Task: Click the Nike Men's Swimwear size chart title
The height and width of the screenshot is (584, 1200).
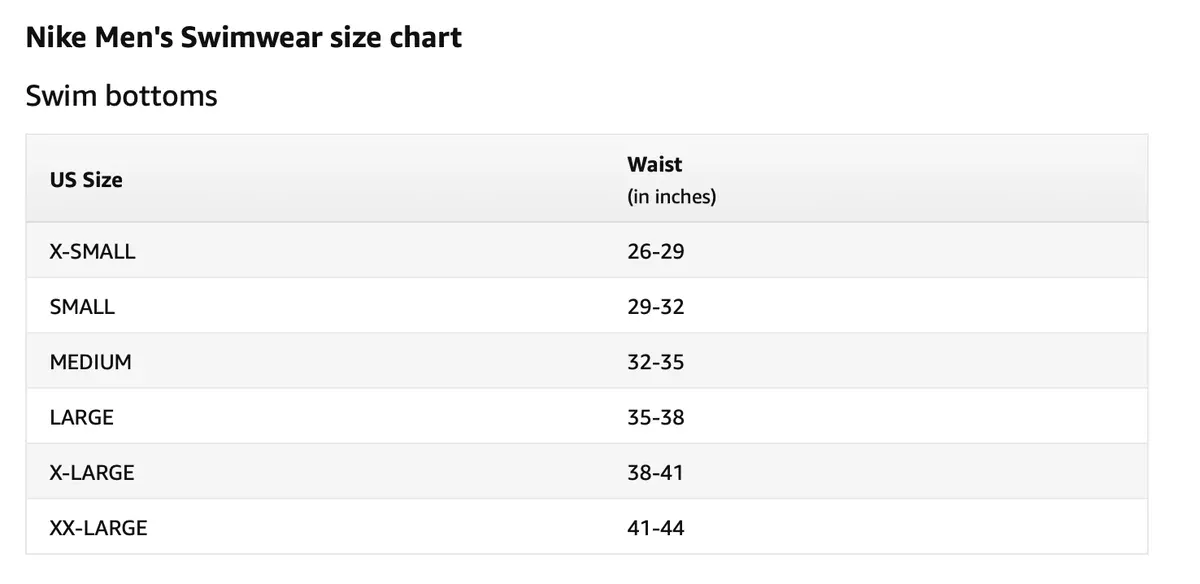Action: [243, 38]
